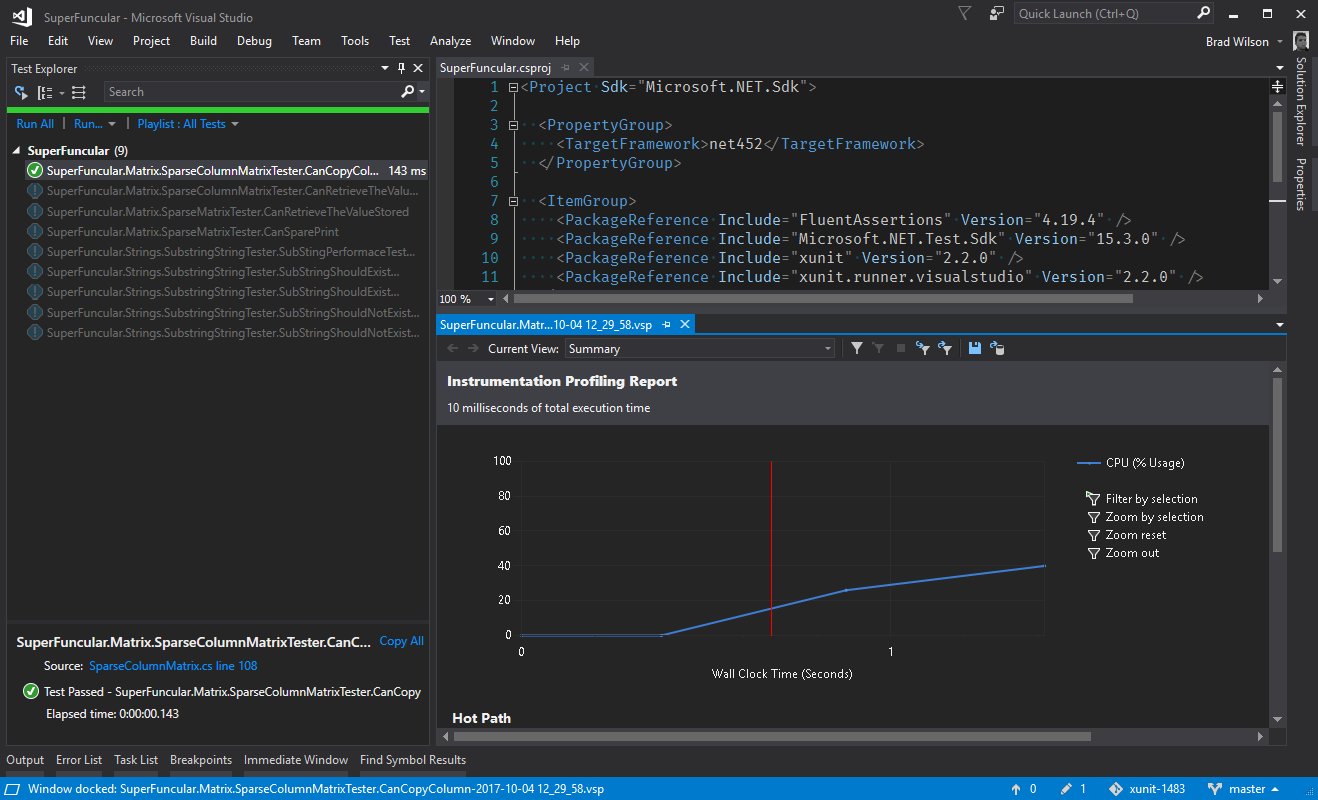Close the Test Explorer panel
The width and height of the screenshot is (1318, 800).
coord(418,68)
